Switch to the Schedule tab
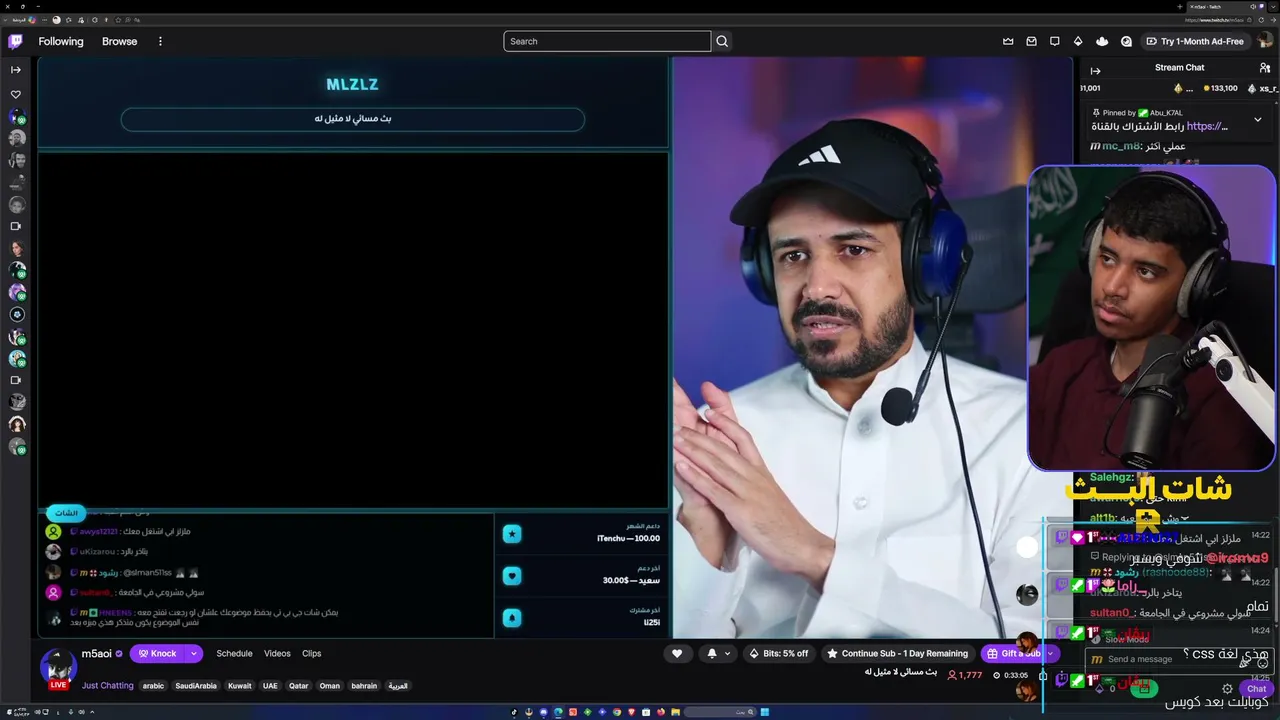This screenshot has height=720, width=1280. 234,653
